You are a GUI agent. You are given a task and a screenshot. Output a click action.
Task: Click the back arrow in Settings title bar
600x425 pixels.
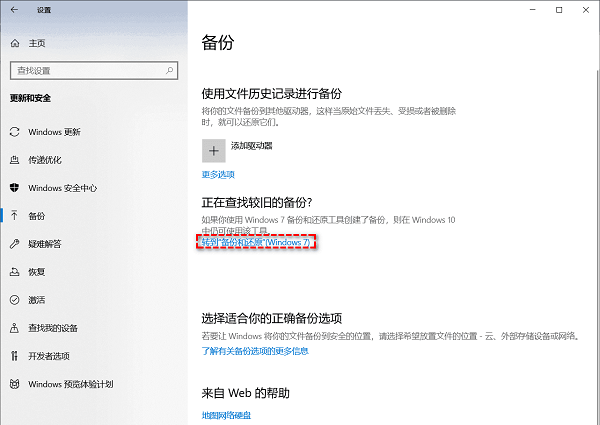pos(15,10)
